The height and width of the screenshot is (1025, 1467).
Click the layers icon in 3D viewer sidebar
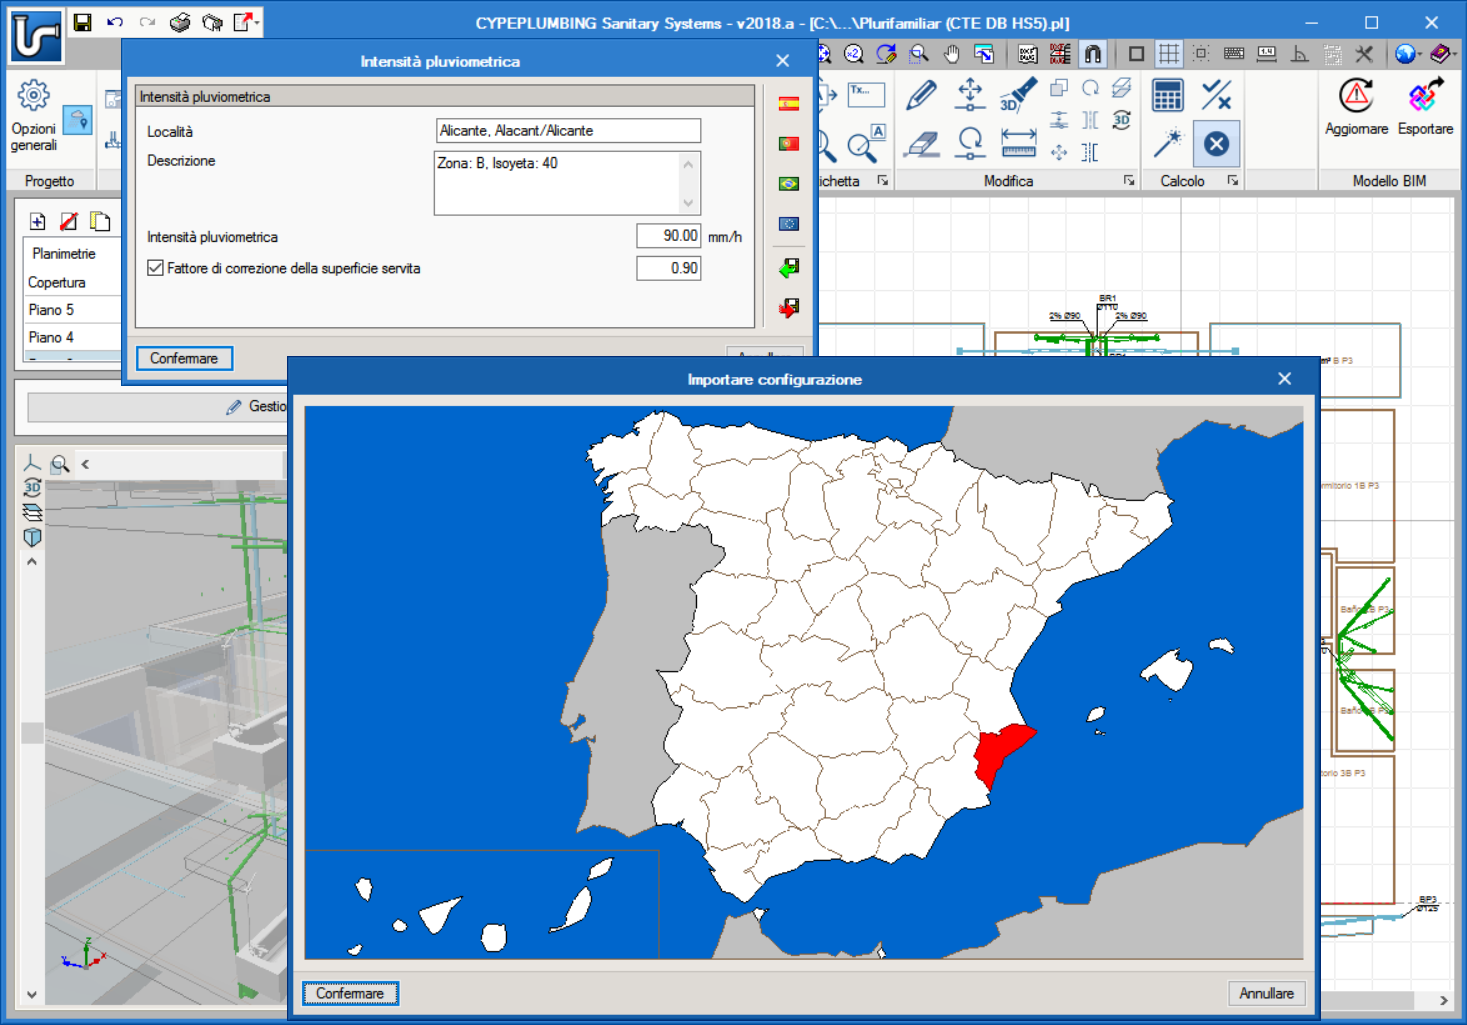point(32,513)
